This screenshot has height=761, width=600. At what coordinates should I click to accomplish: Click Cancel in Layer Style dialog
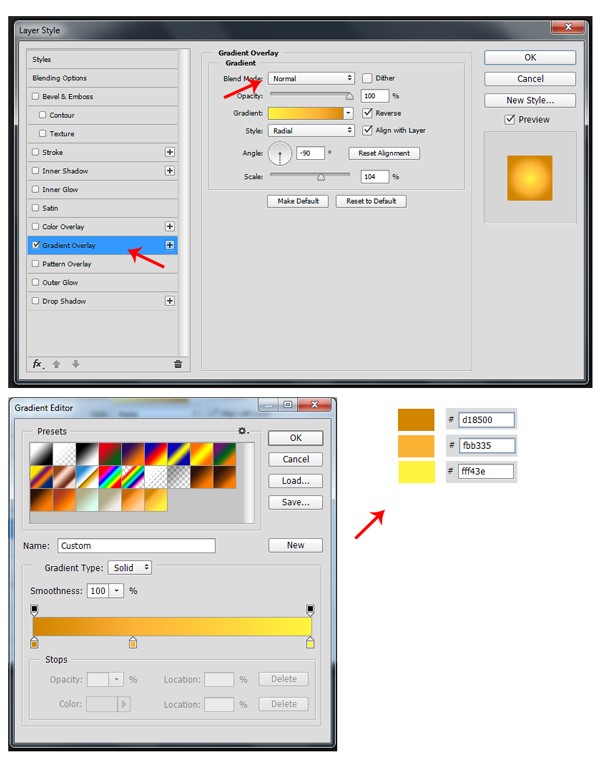coord(530,79)
